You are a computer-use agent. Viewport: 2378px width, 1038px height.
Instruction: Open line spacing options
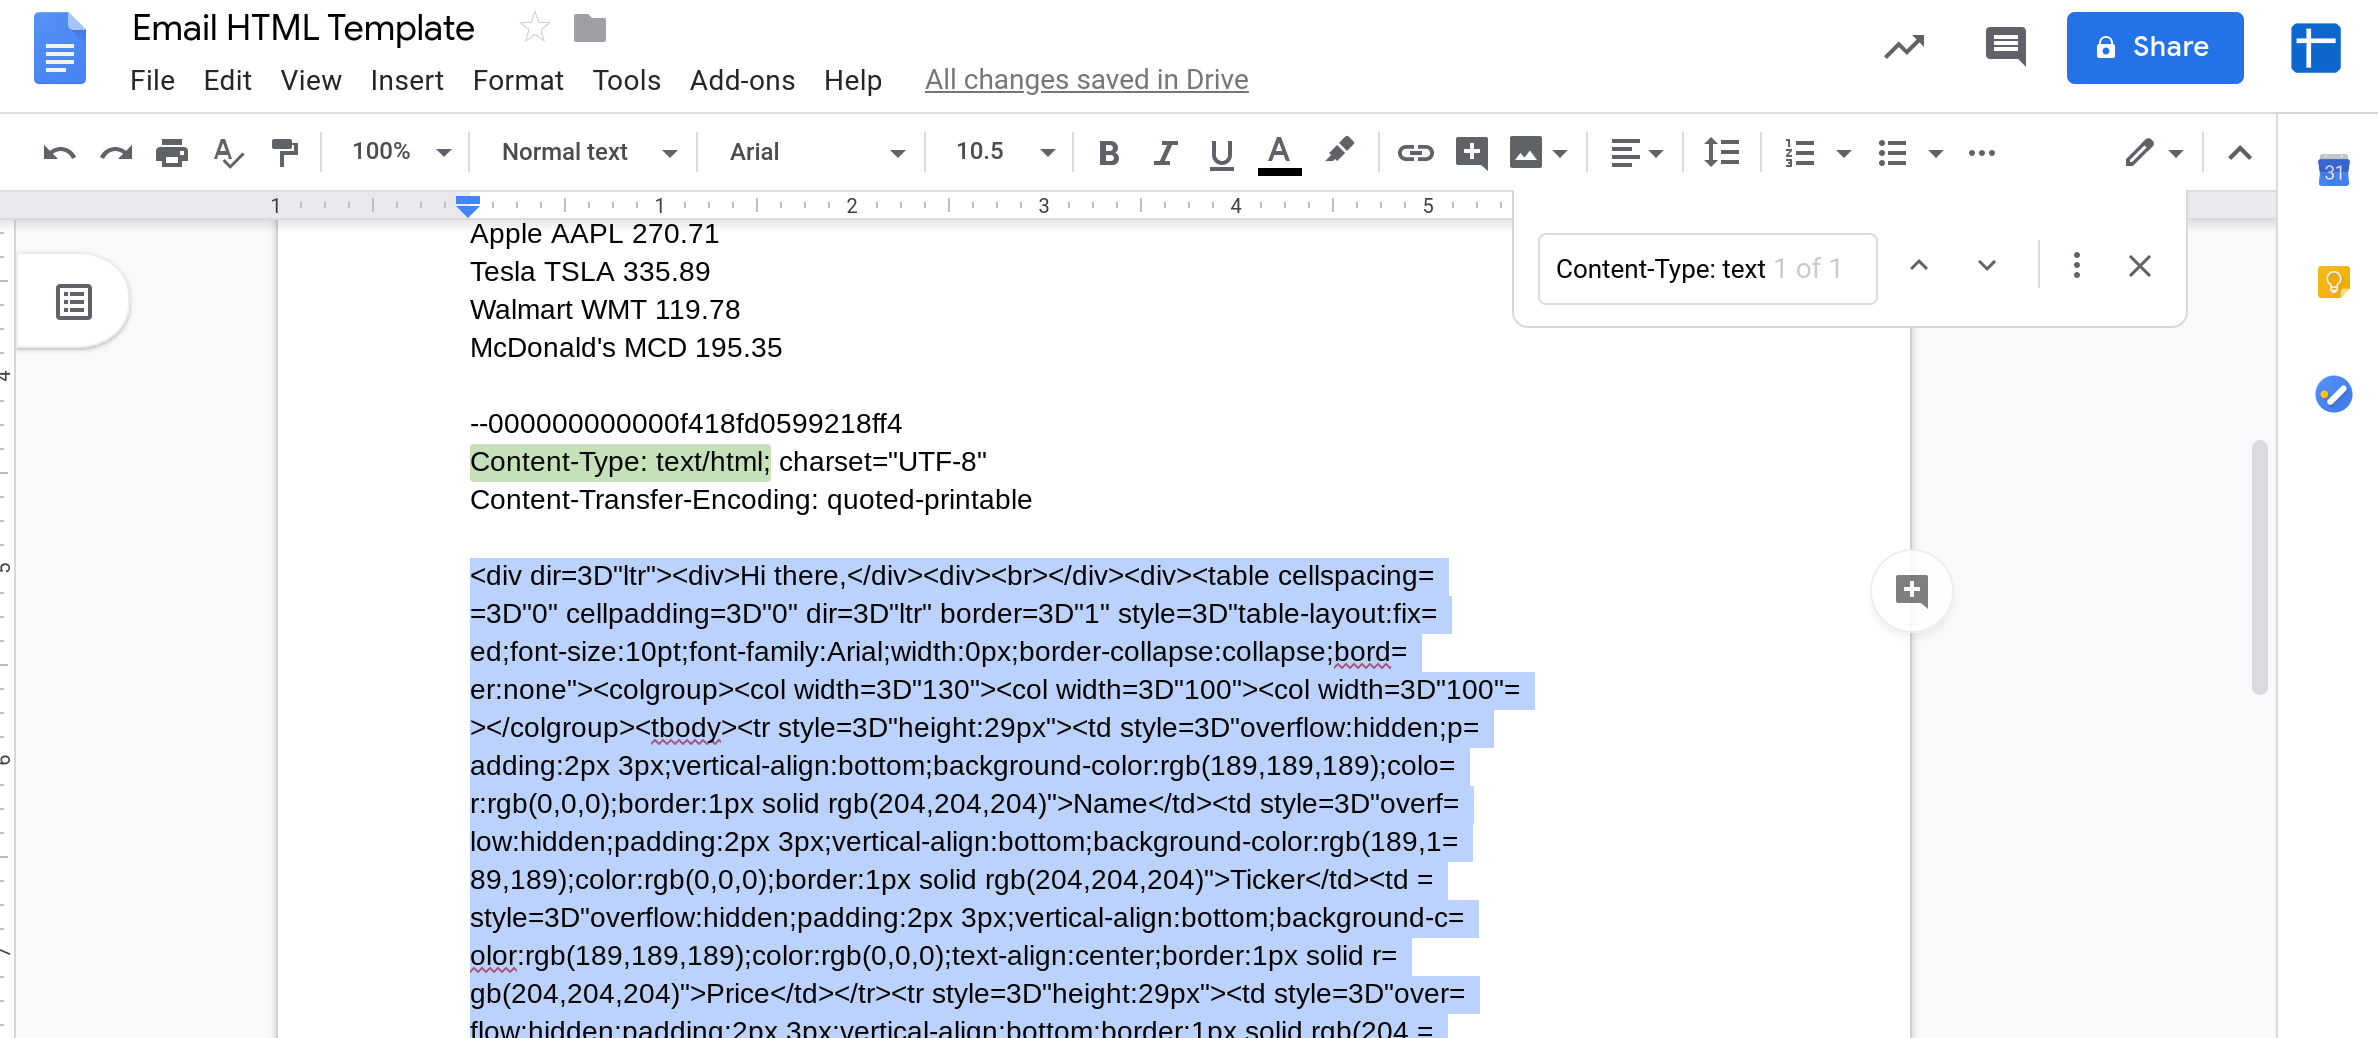[1721, 152]
